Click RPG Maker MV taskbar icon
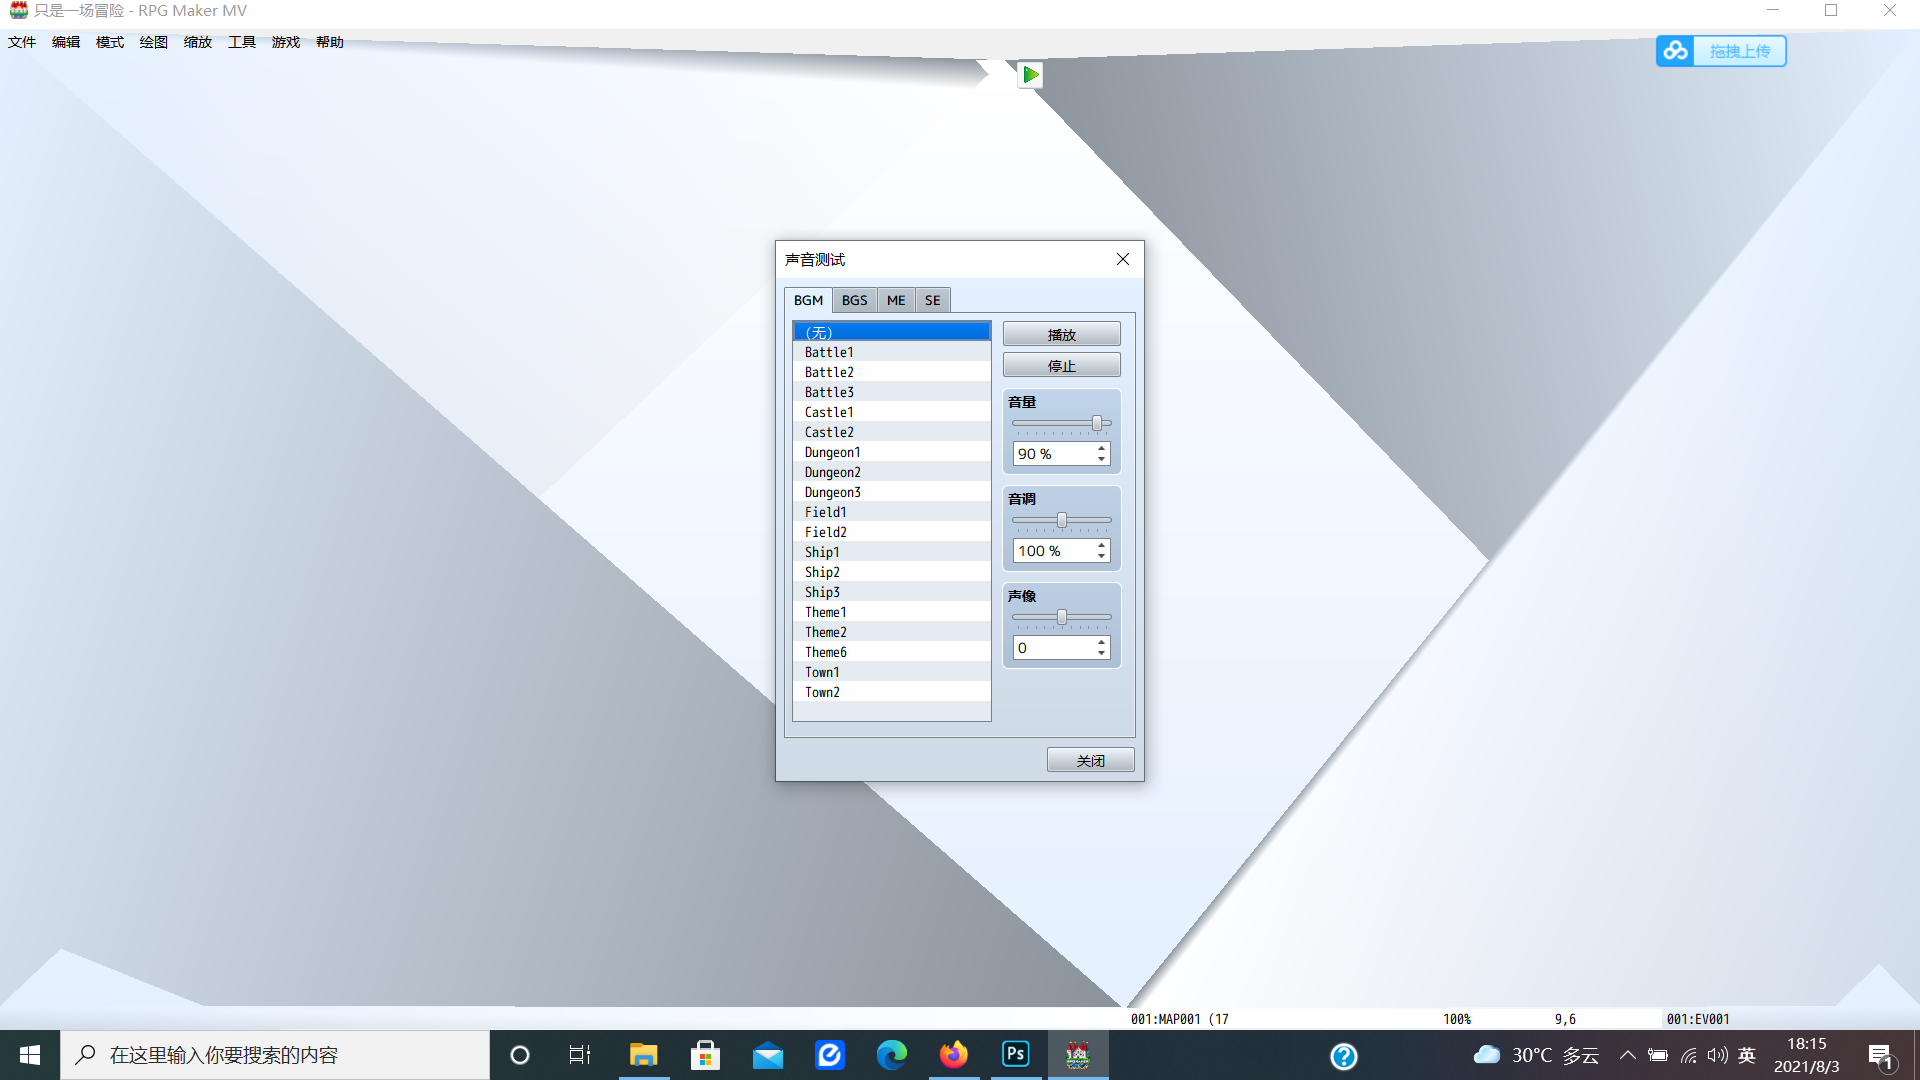Image resolution: width=1920 pixels, height=1080 pixels. pyautogui.click(x=1078, y=1055)
